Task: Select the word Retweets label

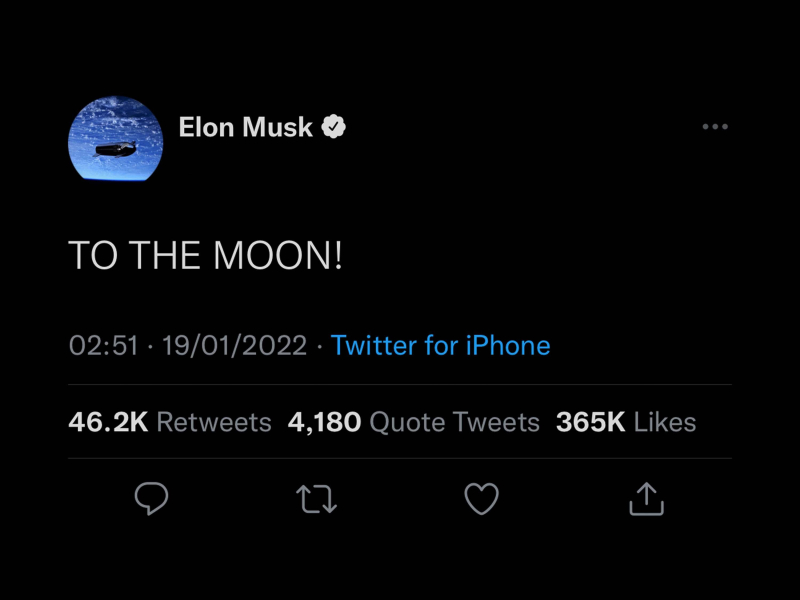Action: pyautogui.click(x=214, y=422)
